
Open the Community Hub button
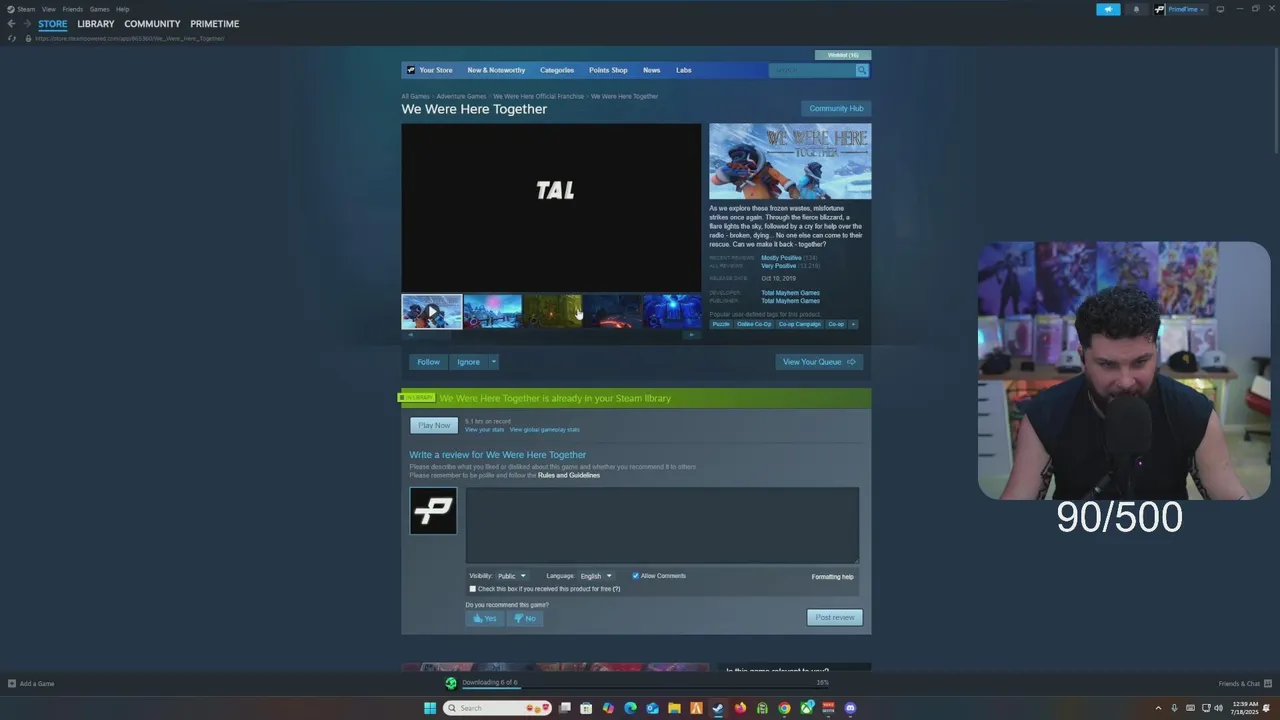tap(836, 108)
